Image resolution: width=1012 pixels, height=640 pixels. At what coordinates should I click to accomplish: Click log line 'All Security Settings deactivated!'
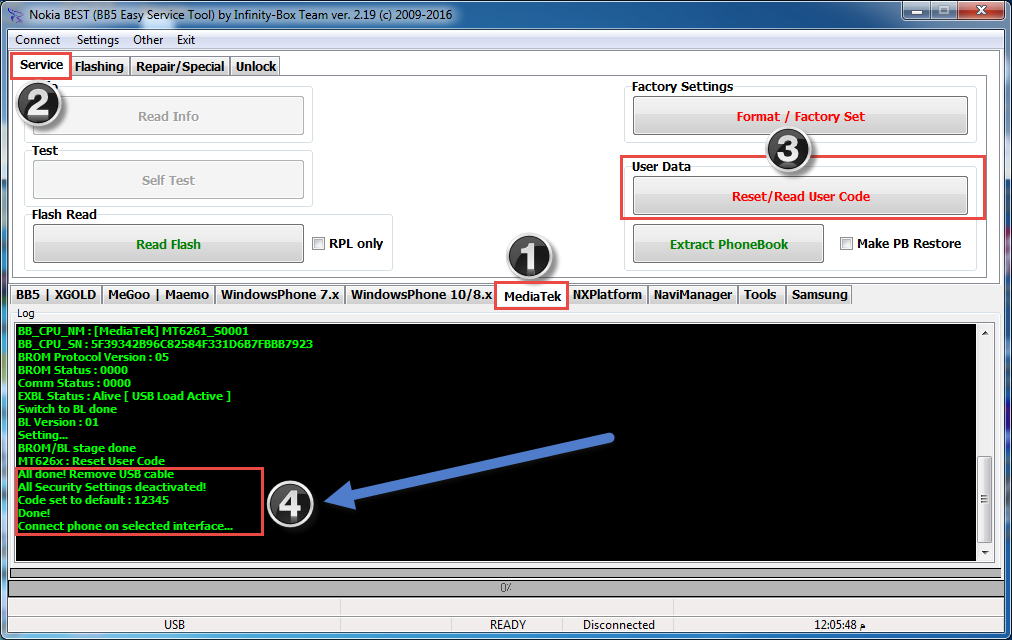tap(112, 487)
